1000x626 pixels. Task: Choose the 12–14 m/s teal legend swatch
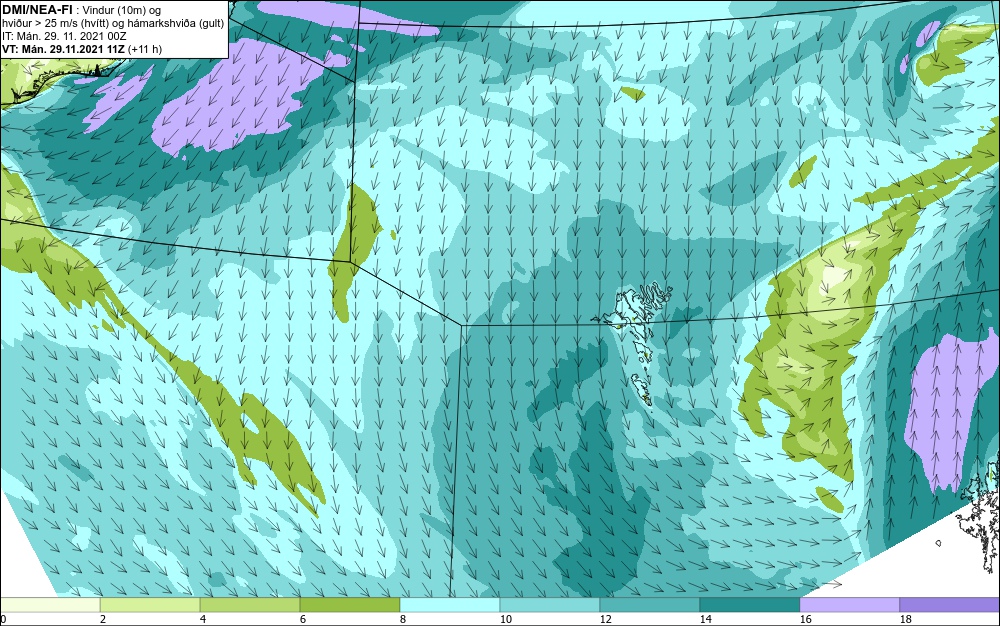coord(649,604)
